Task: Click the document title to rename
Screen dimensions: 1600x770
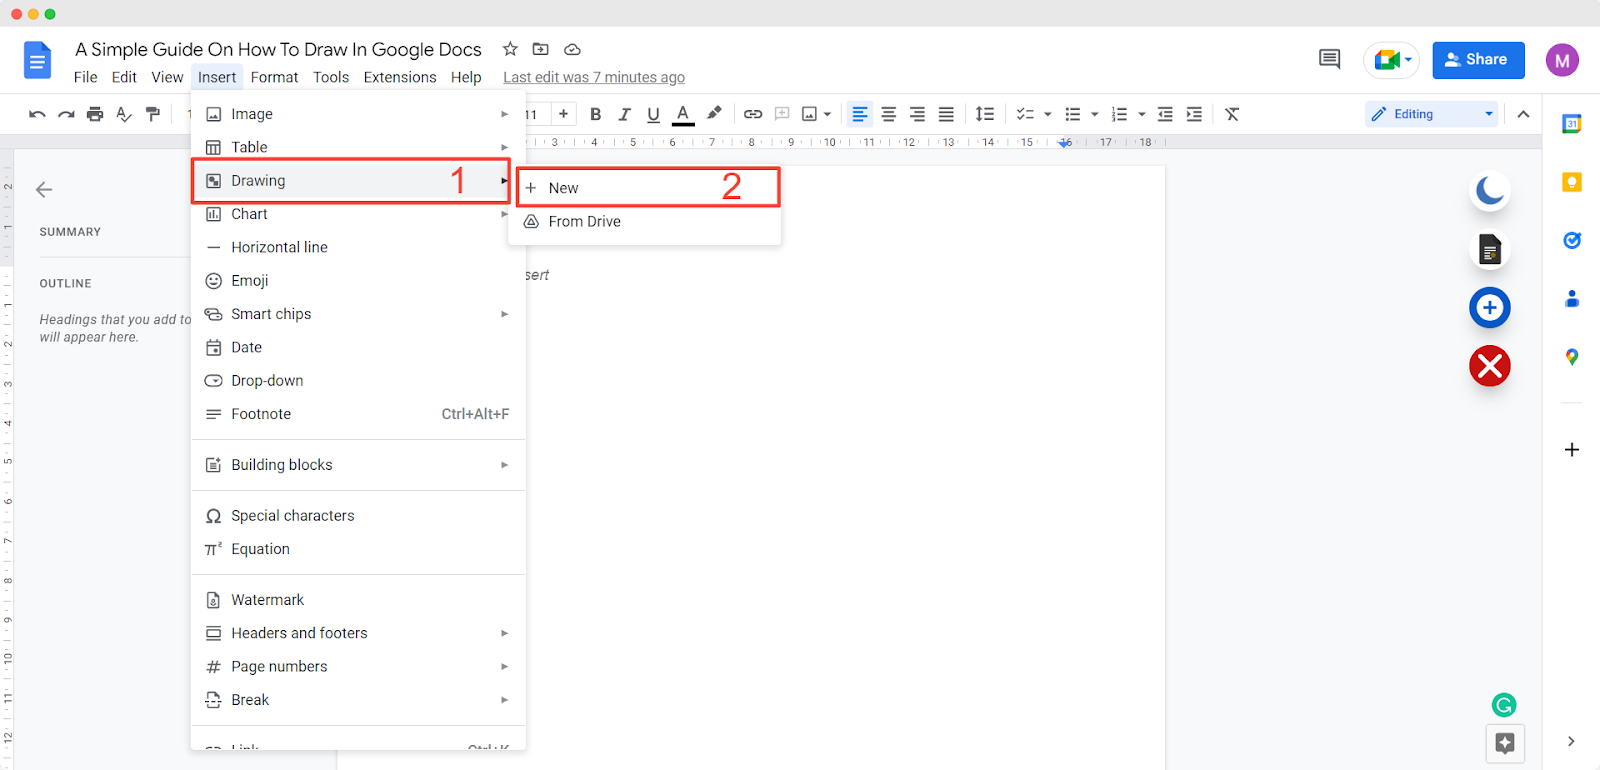Action: pyautogui.click(x=278, y=49)
